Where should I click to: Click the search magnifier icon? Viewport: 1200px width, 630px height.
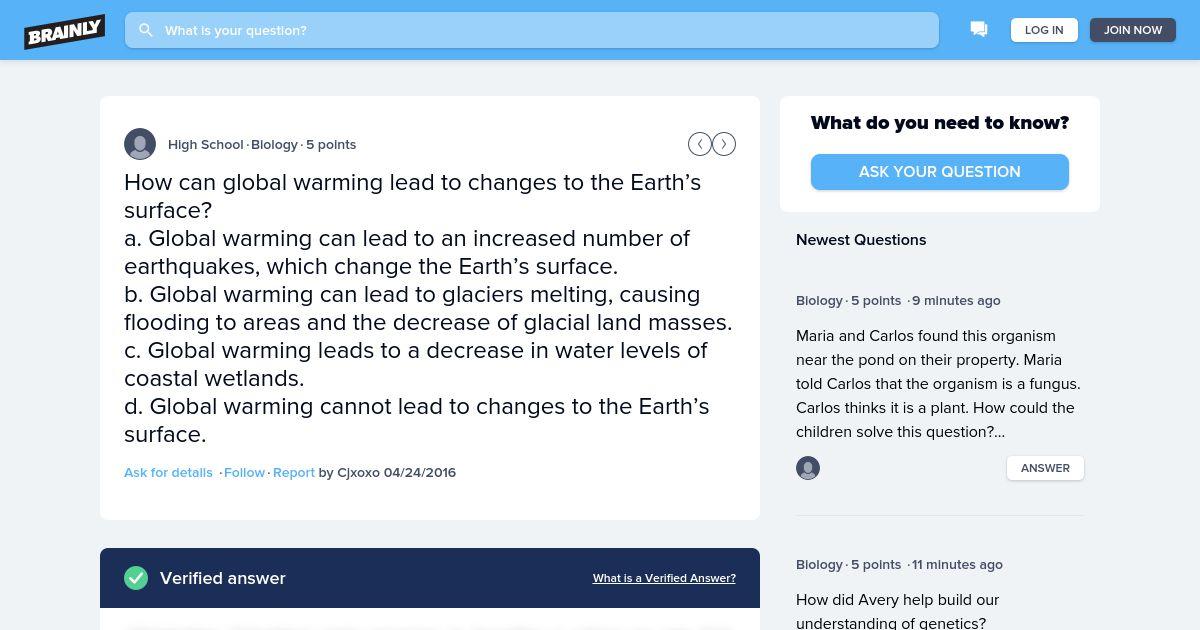tap(146, 30)
